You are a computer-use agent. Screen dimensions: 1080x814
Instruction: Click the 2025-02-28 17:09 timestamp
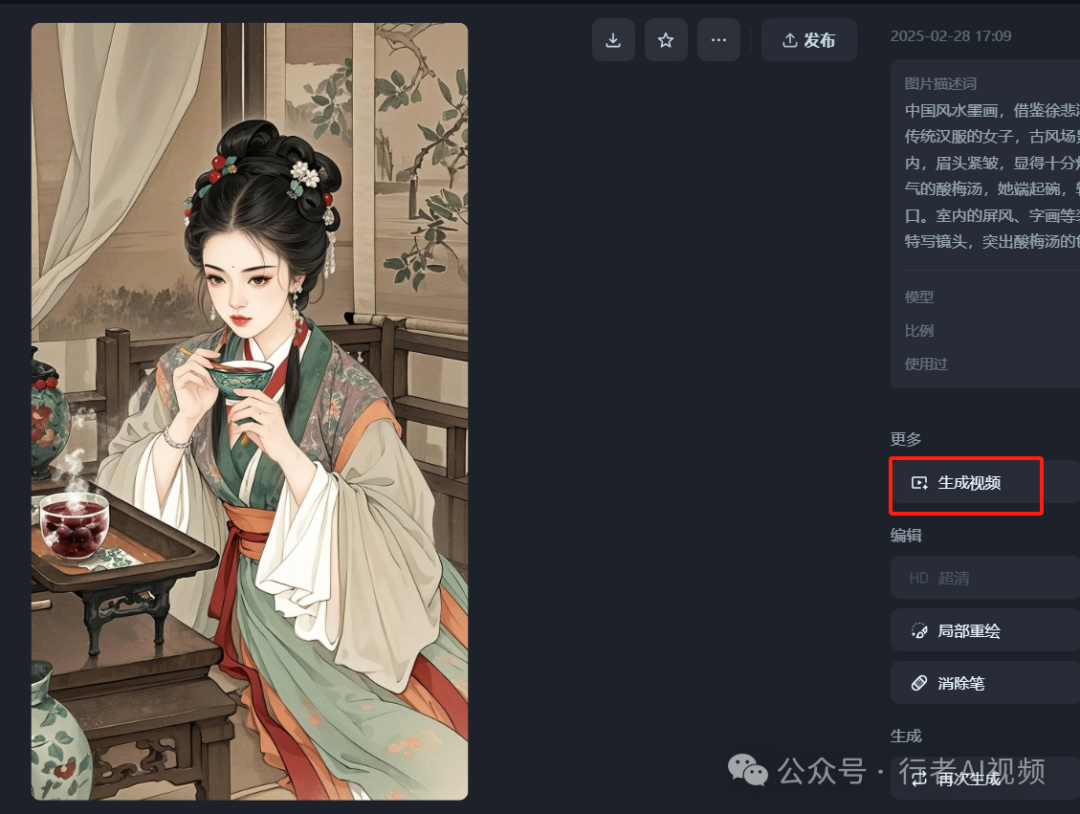(x=951, y=36)
